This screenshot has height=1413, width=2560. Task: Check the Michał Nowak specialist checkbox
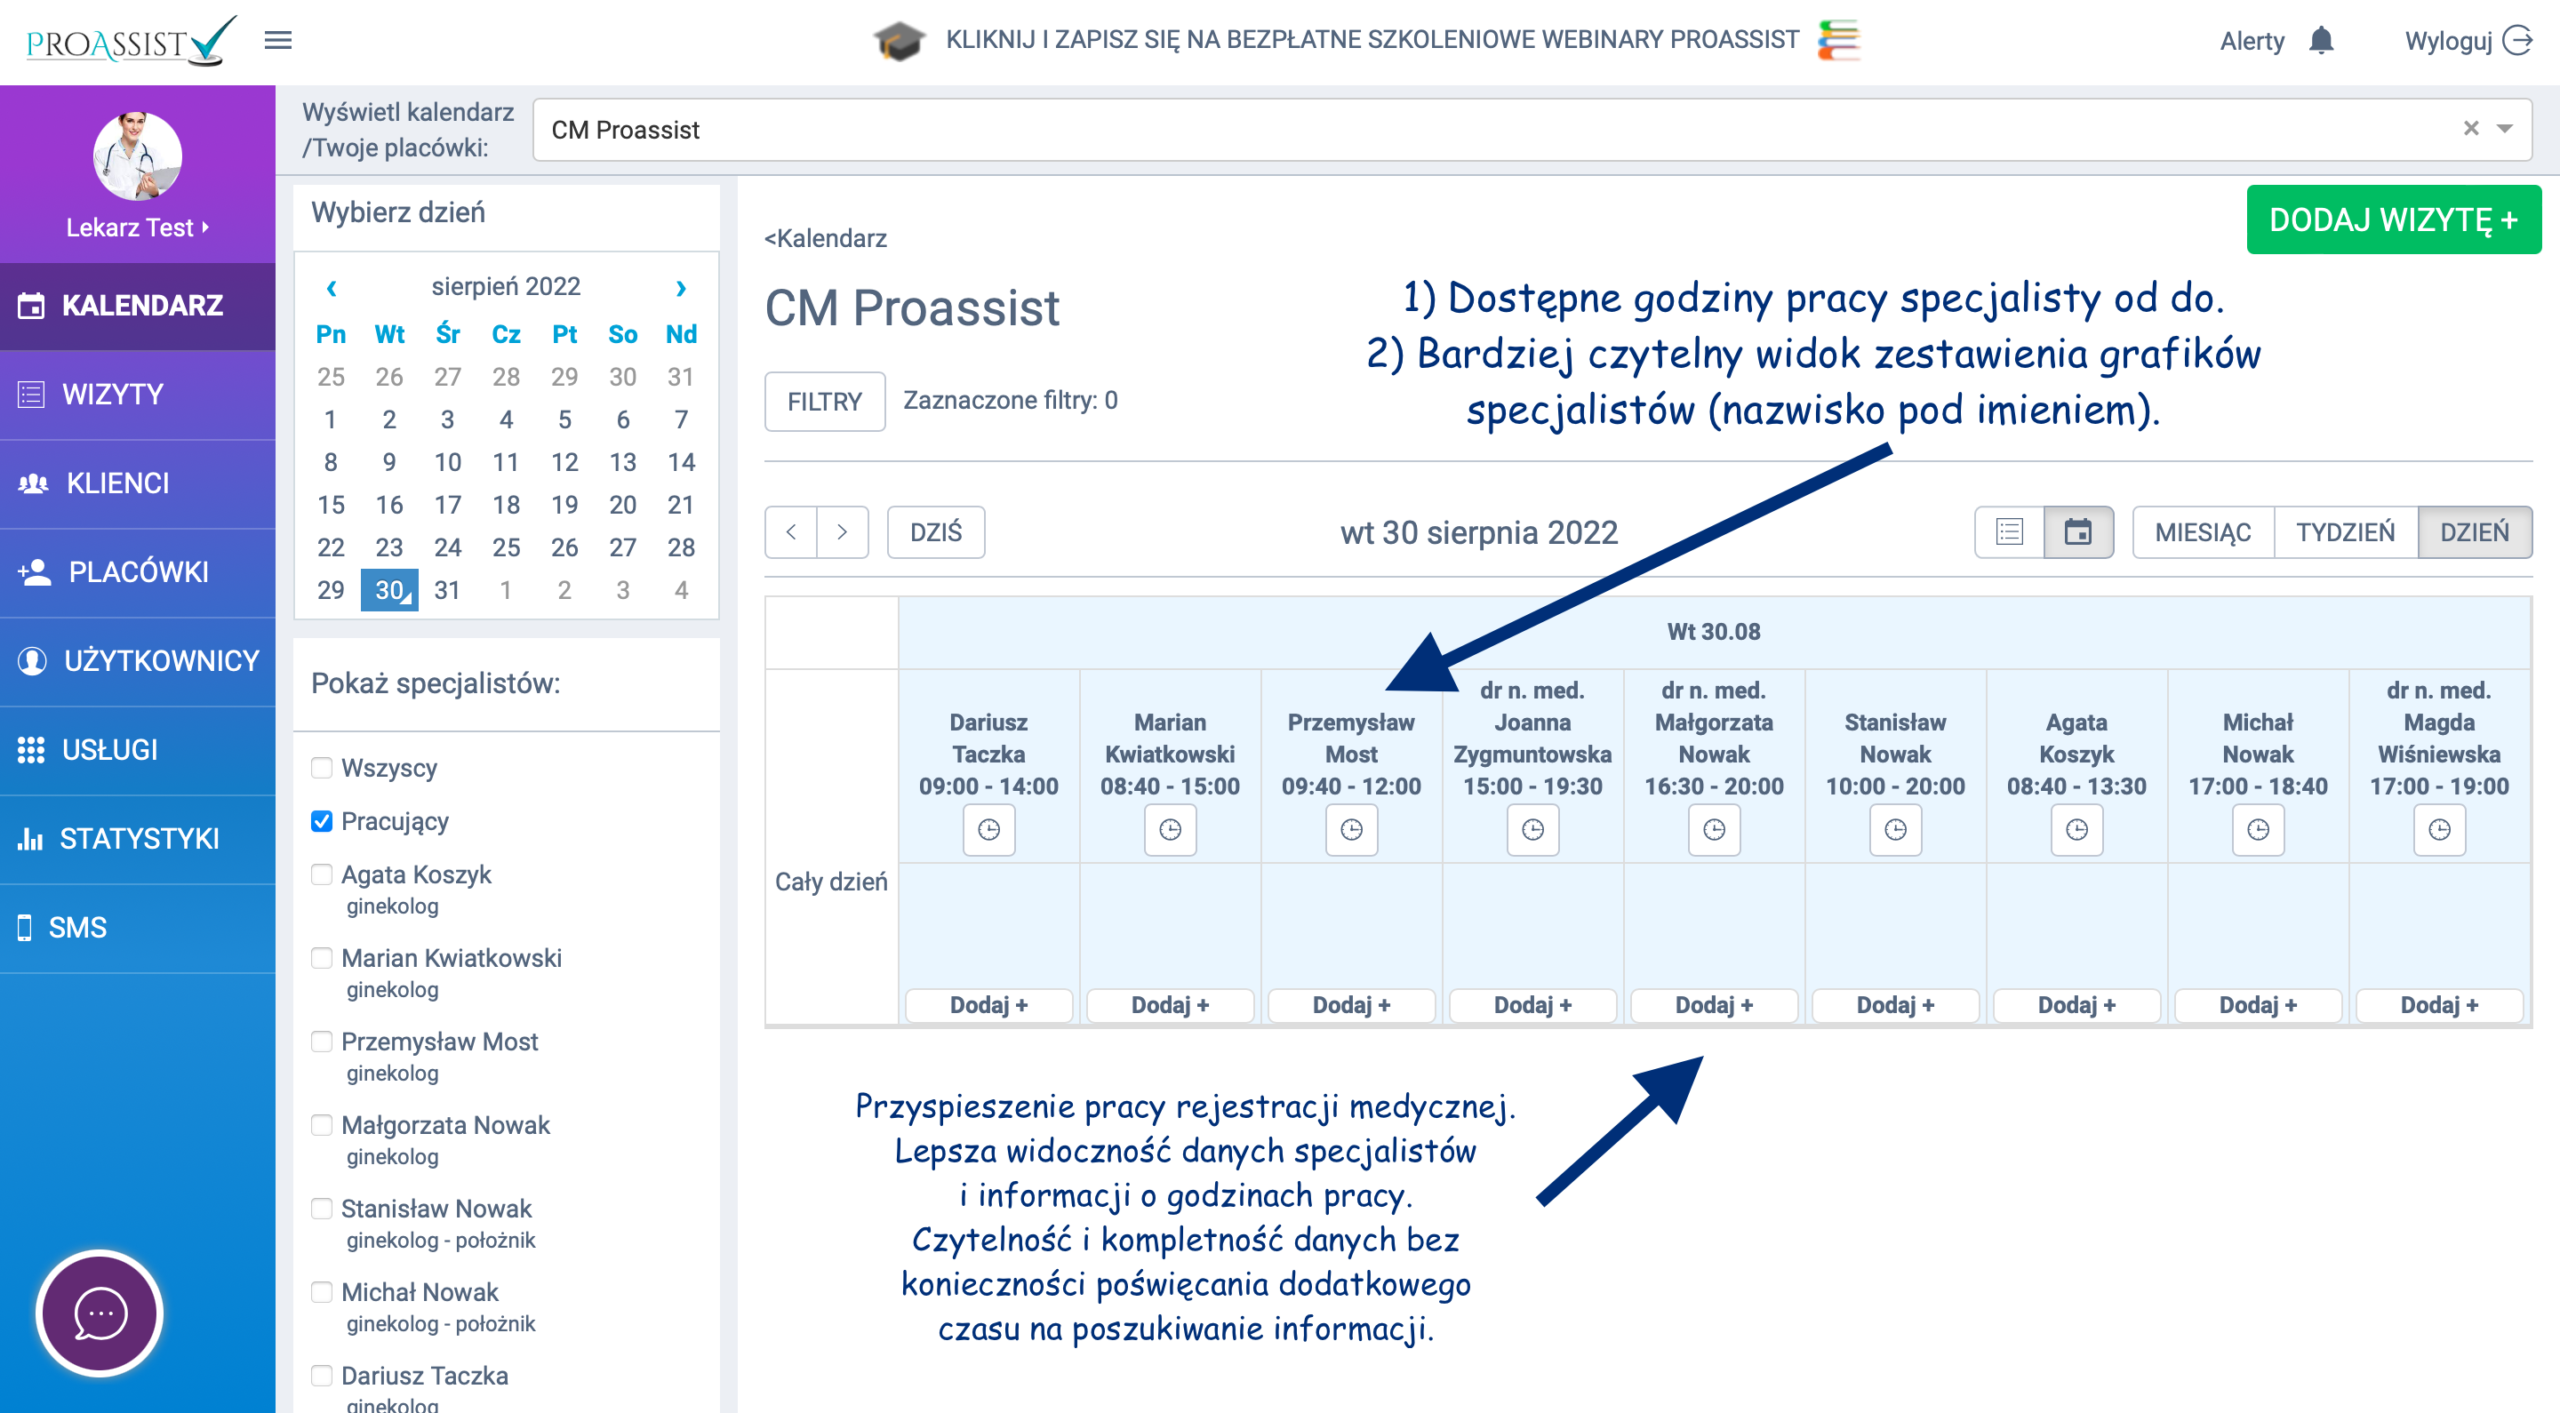pyautogui.click(x=321, y=1292)
